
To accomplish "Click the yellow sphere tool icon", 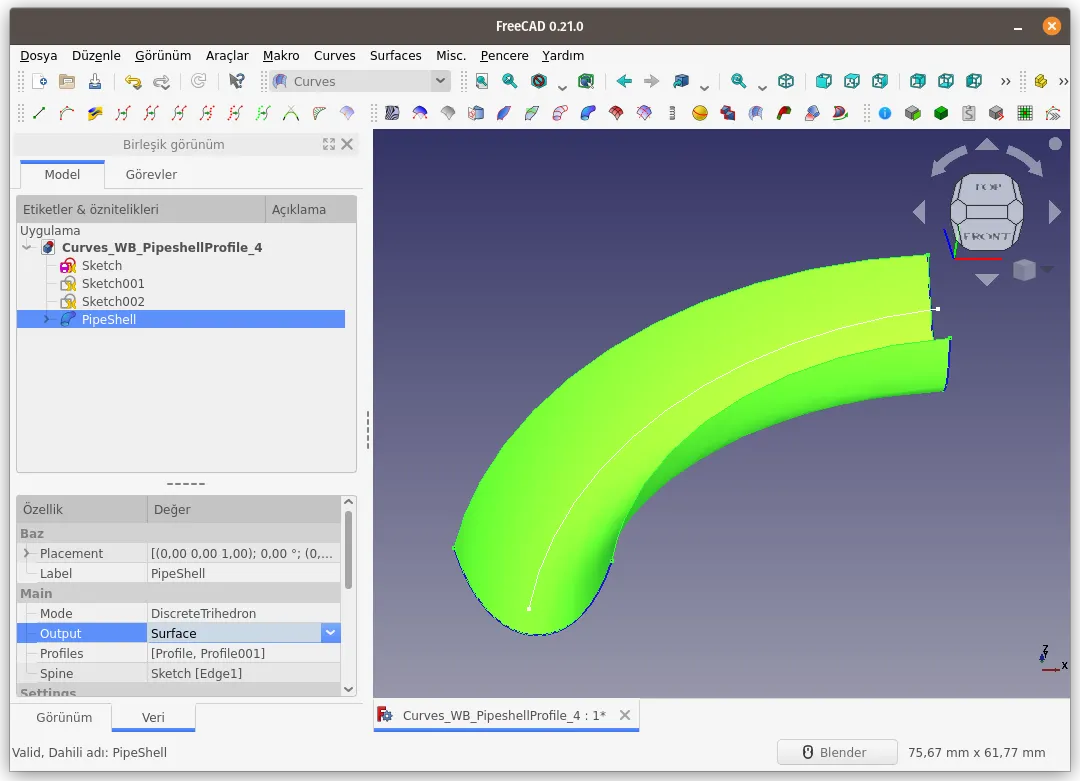I will (x=700, y=113).
